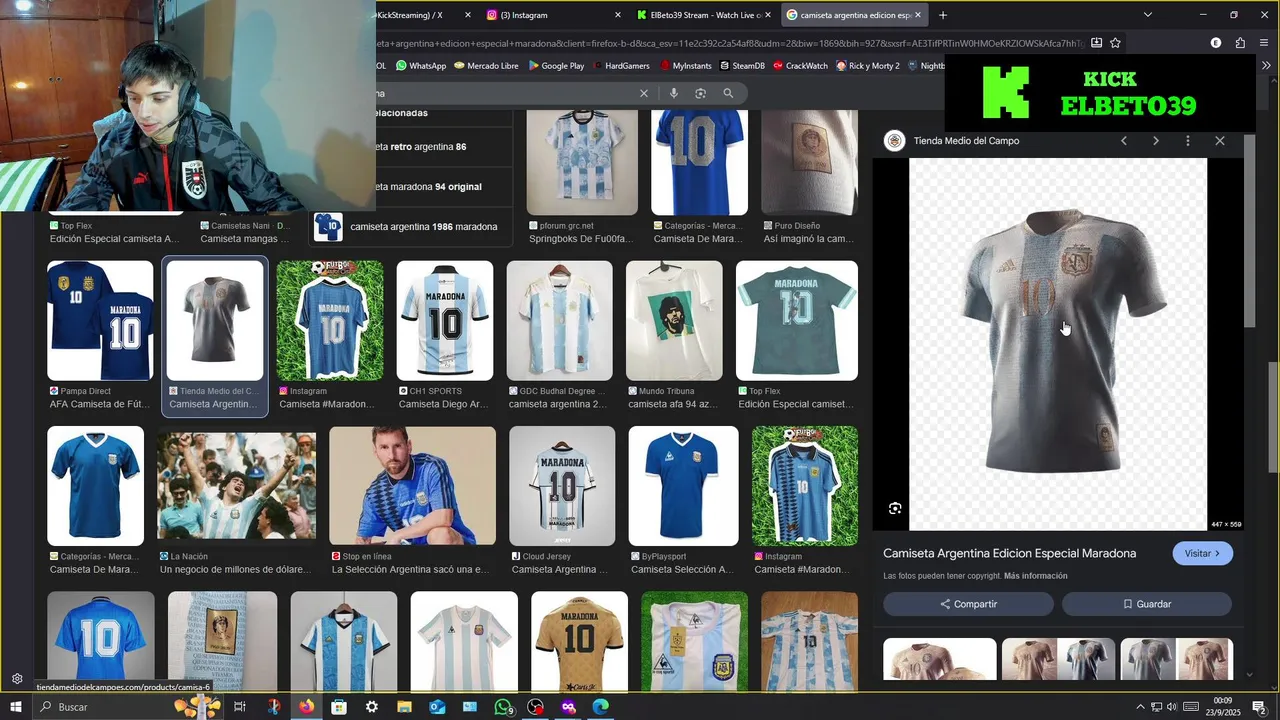
Task: Open WhatsApp bookmark
Action: pos(421,66)
